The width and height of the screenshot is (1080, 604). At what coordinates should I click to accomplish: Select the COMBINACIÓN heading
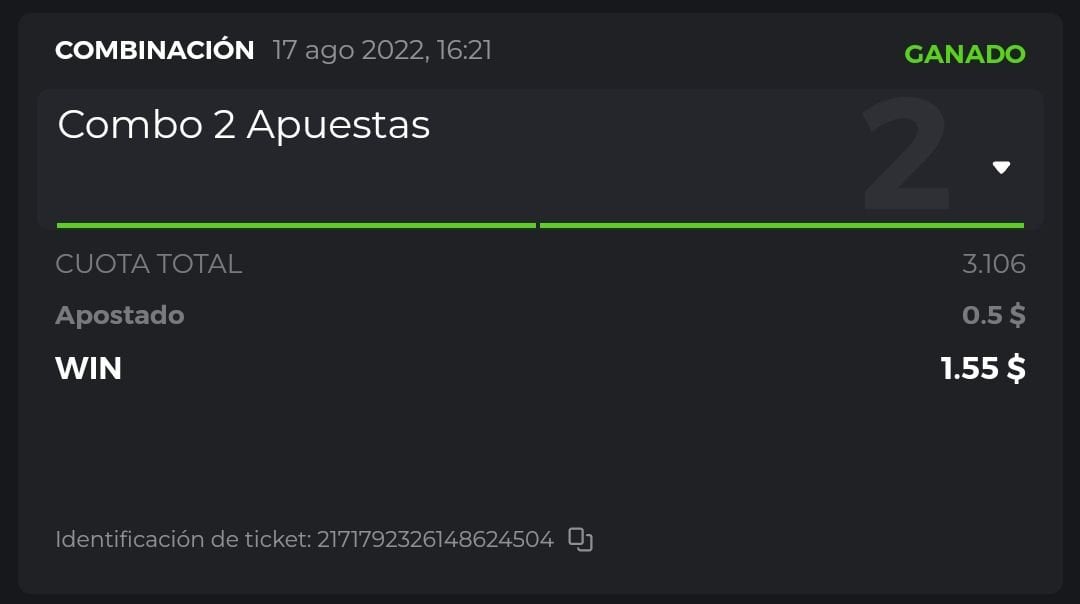tap(155, 50)
